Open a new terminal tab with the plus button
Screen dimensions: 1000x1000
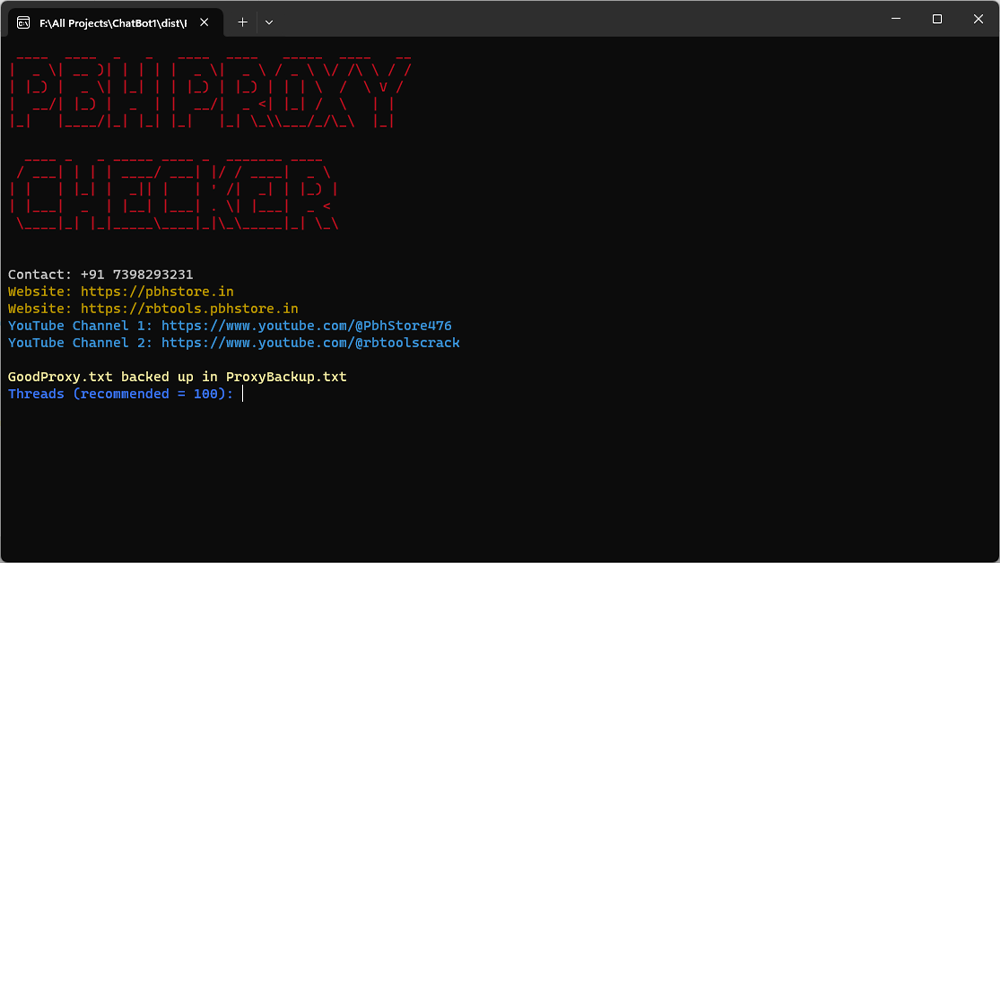coord(242,21)
